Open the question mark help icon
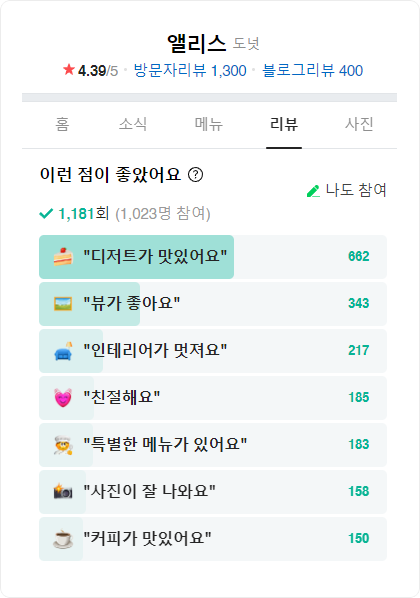The height and width of the screenshot is (598, 420). (196, 175)
